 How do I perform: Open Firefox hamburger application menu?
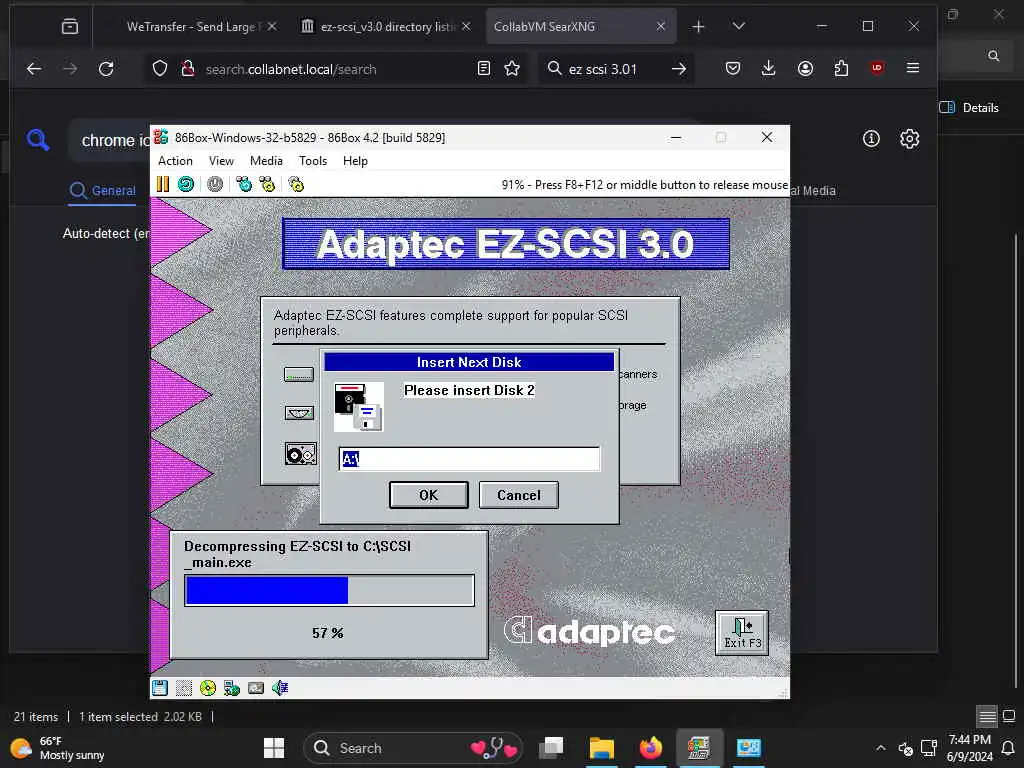913,68
